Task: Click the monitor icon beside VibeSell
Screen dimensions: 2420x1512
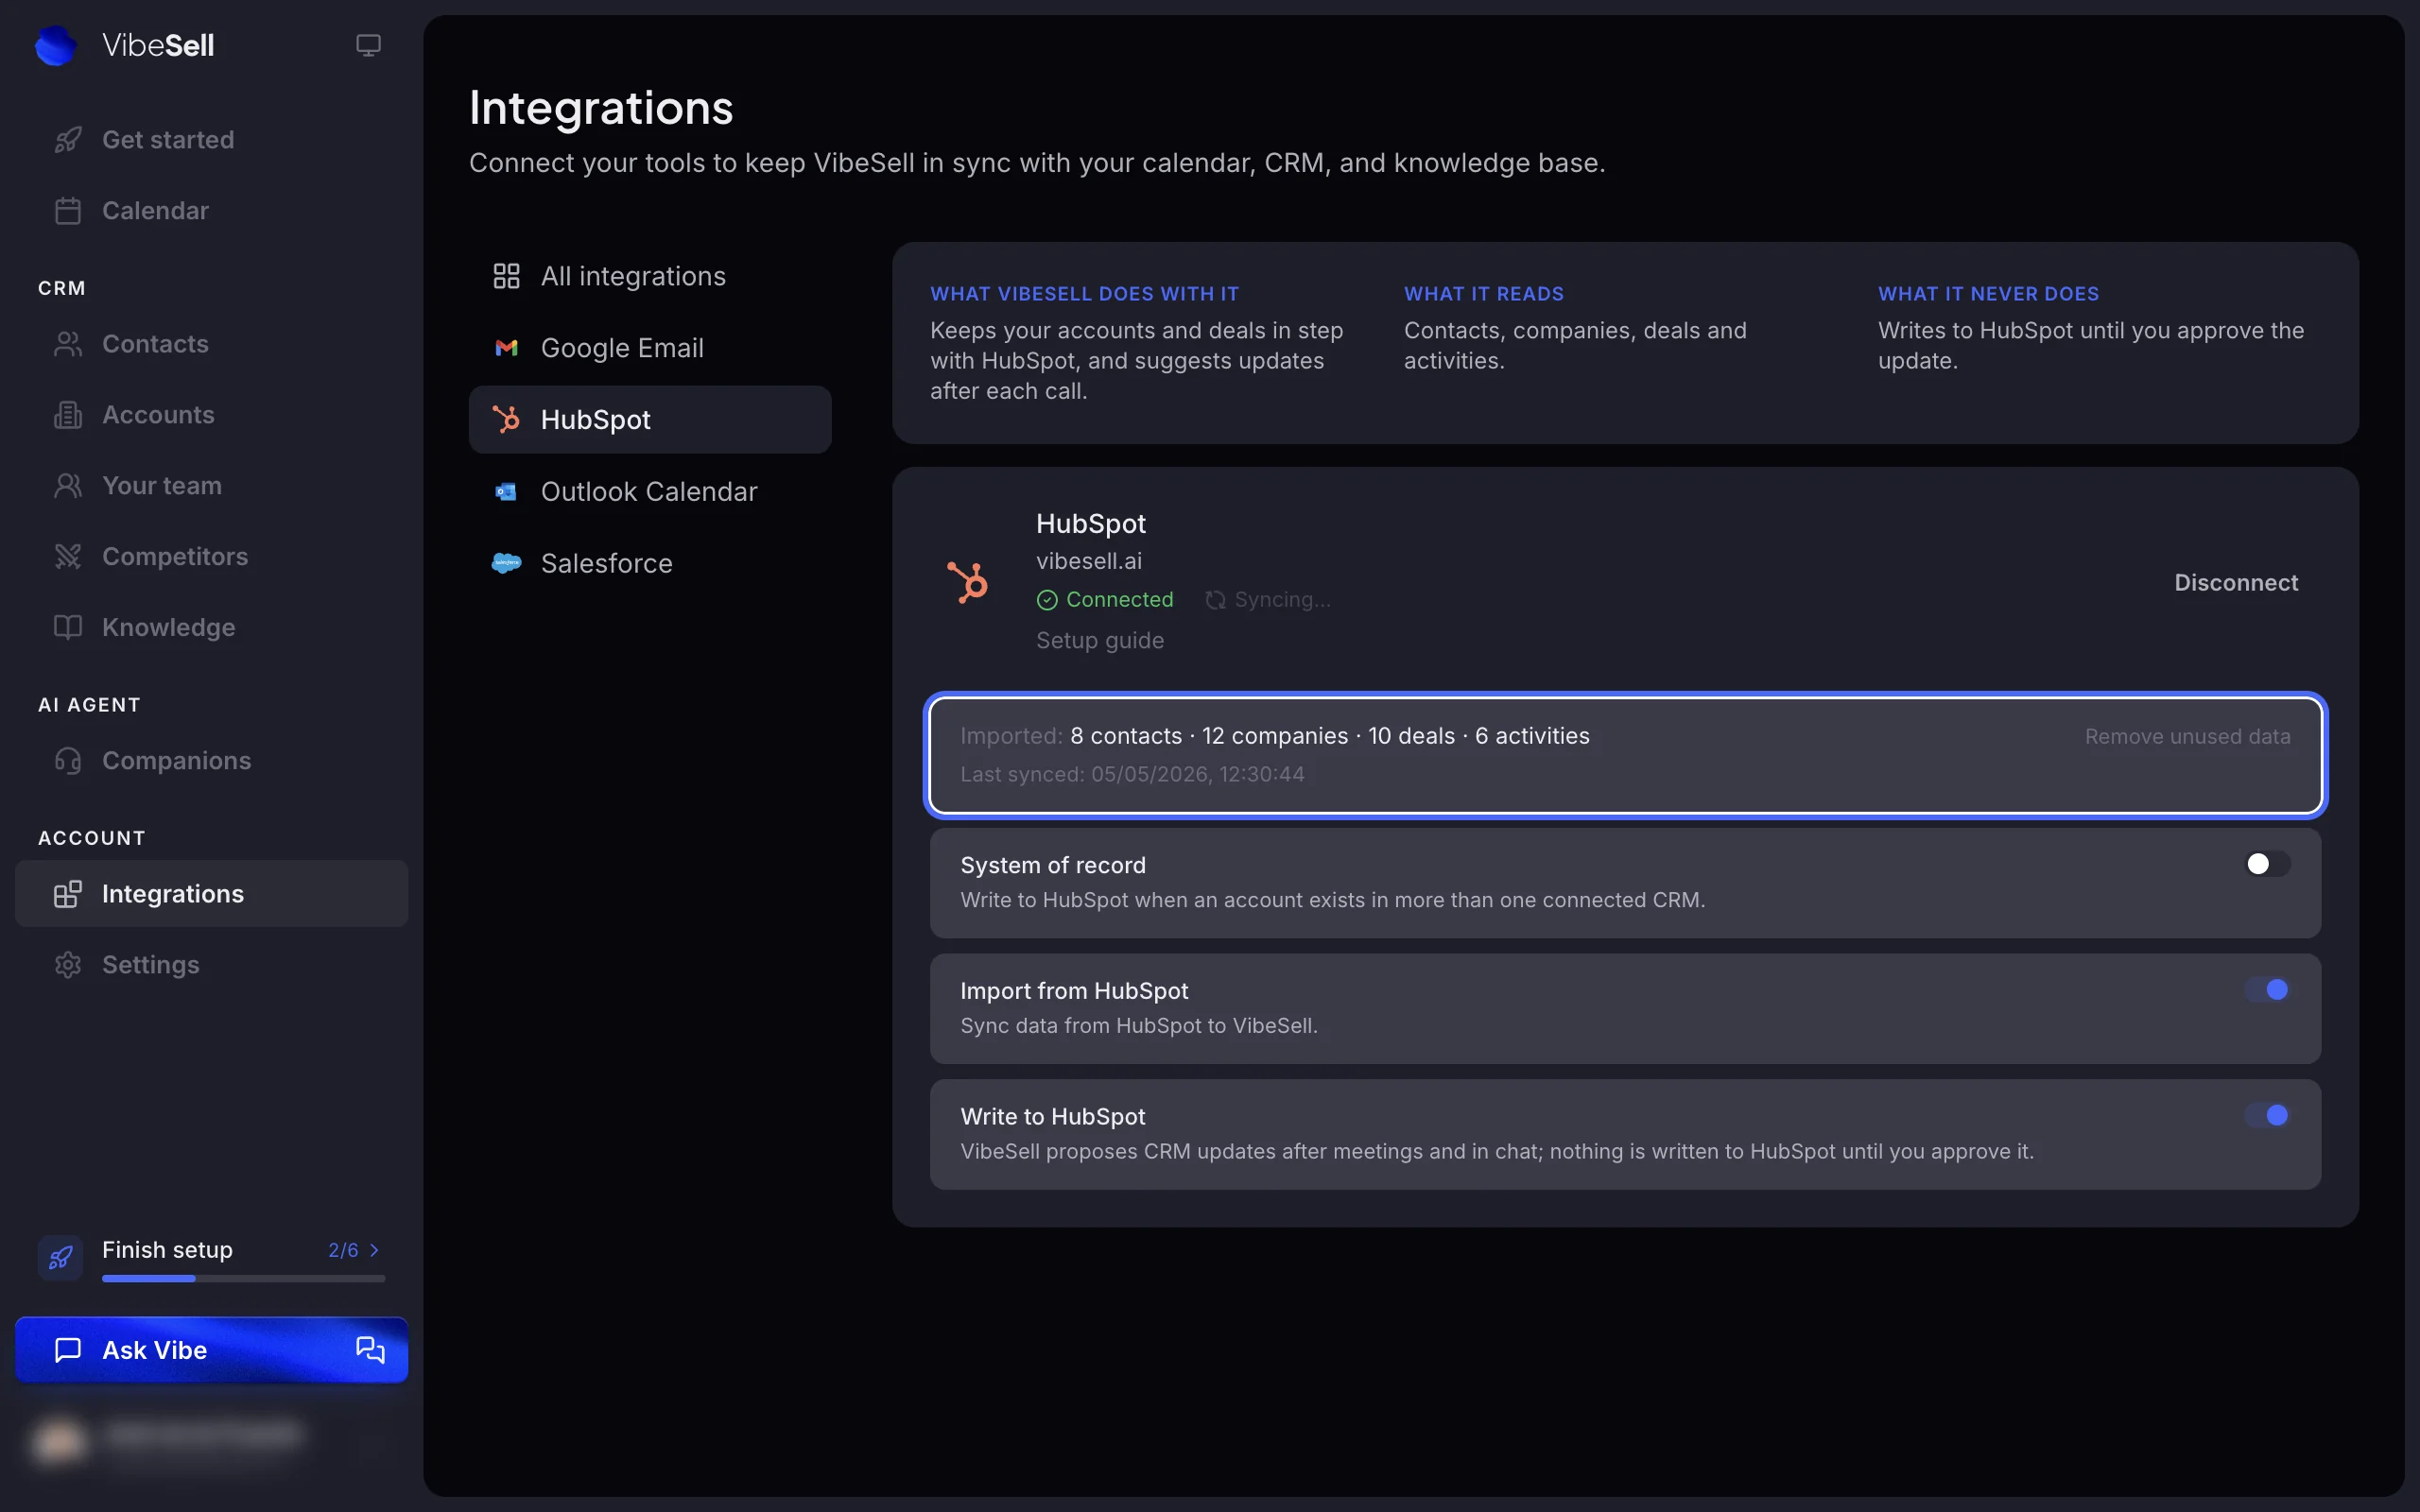Action: tap(368, 45)
